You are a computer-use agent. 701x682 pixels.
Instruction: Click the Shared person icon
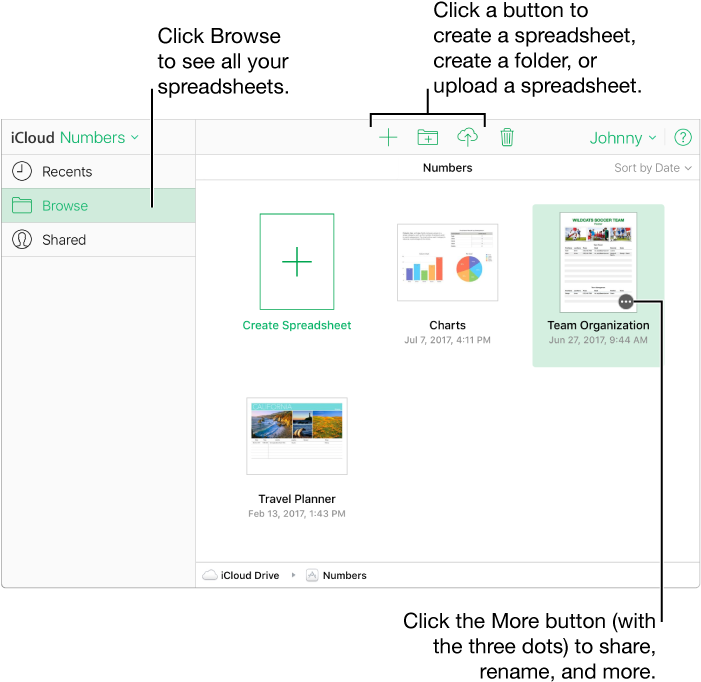(22, 240)
